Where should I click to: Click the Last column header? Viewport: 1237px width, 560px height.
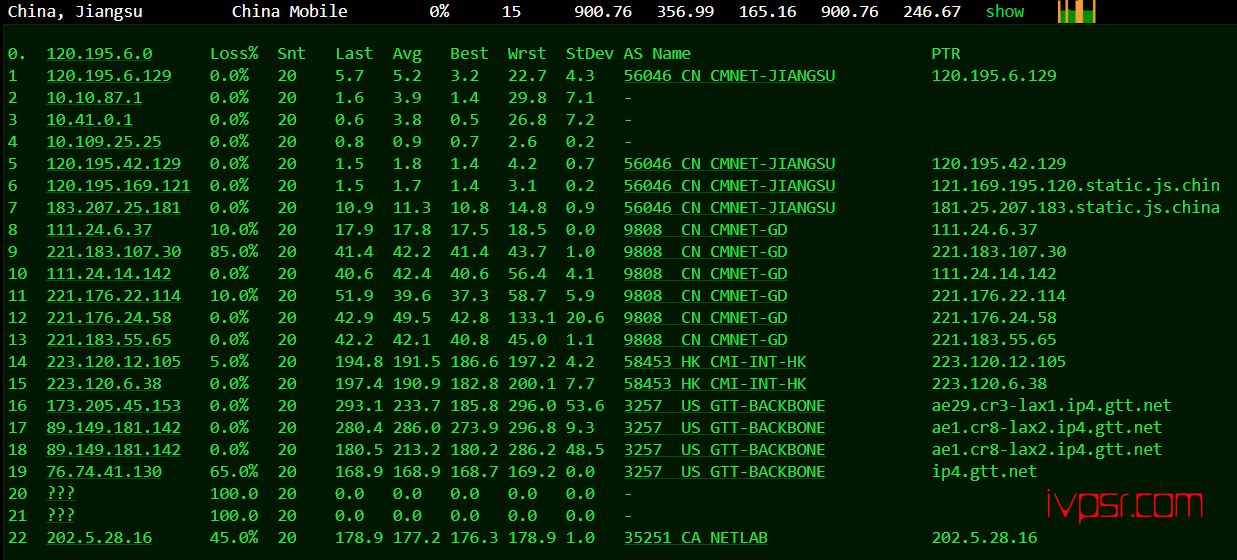point(354,54)
